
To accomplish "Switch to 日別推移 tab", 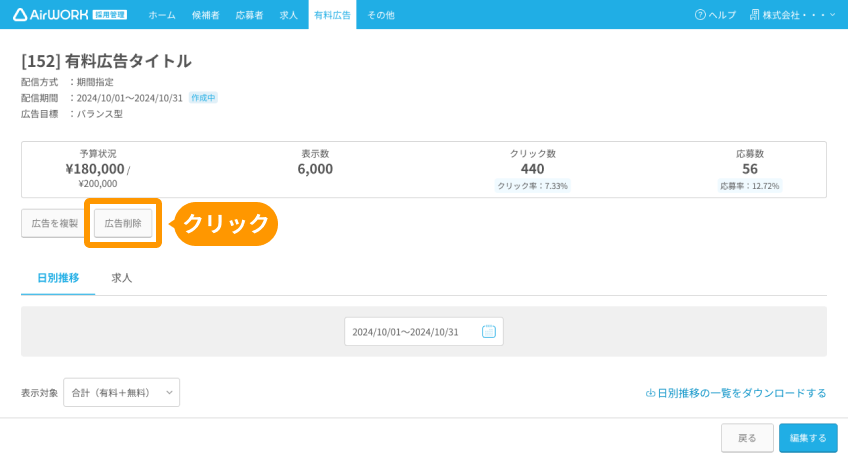I will [x=58, y=278].
